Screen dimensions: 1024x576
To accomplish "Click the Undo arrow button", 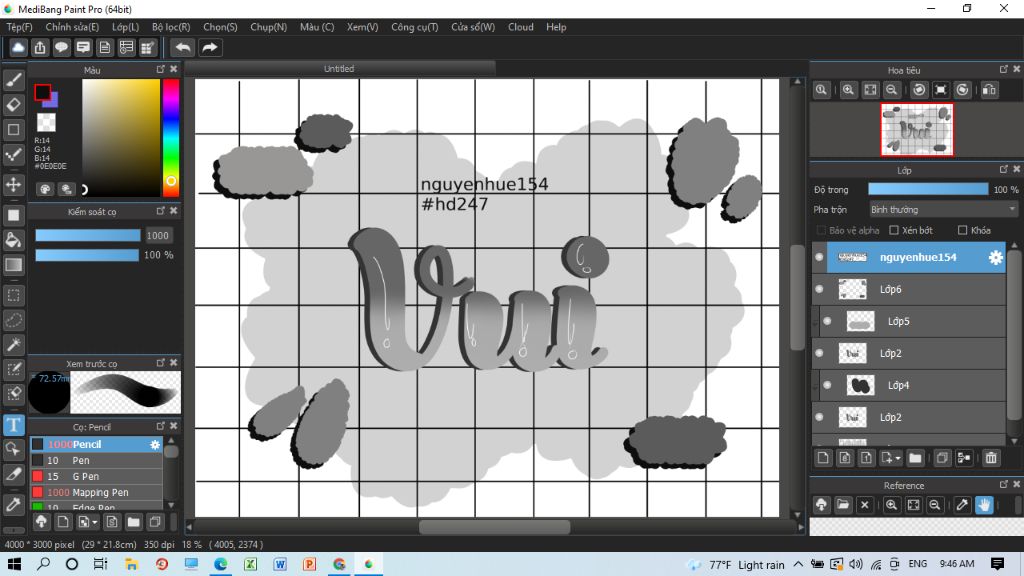I will point(184,48).
